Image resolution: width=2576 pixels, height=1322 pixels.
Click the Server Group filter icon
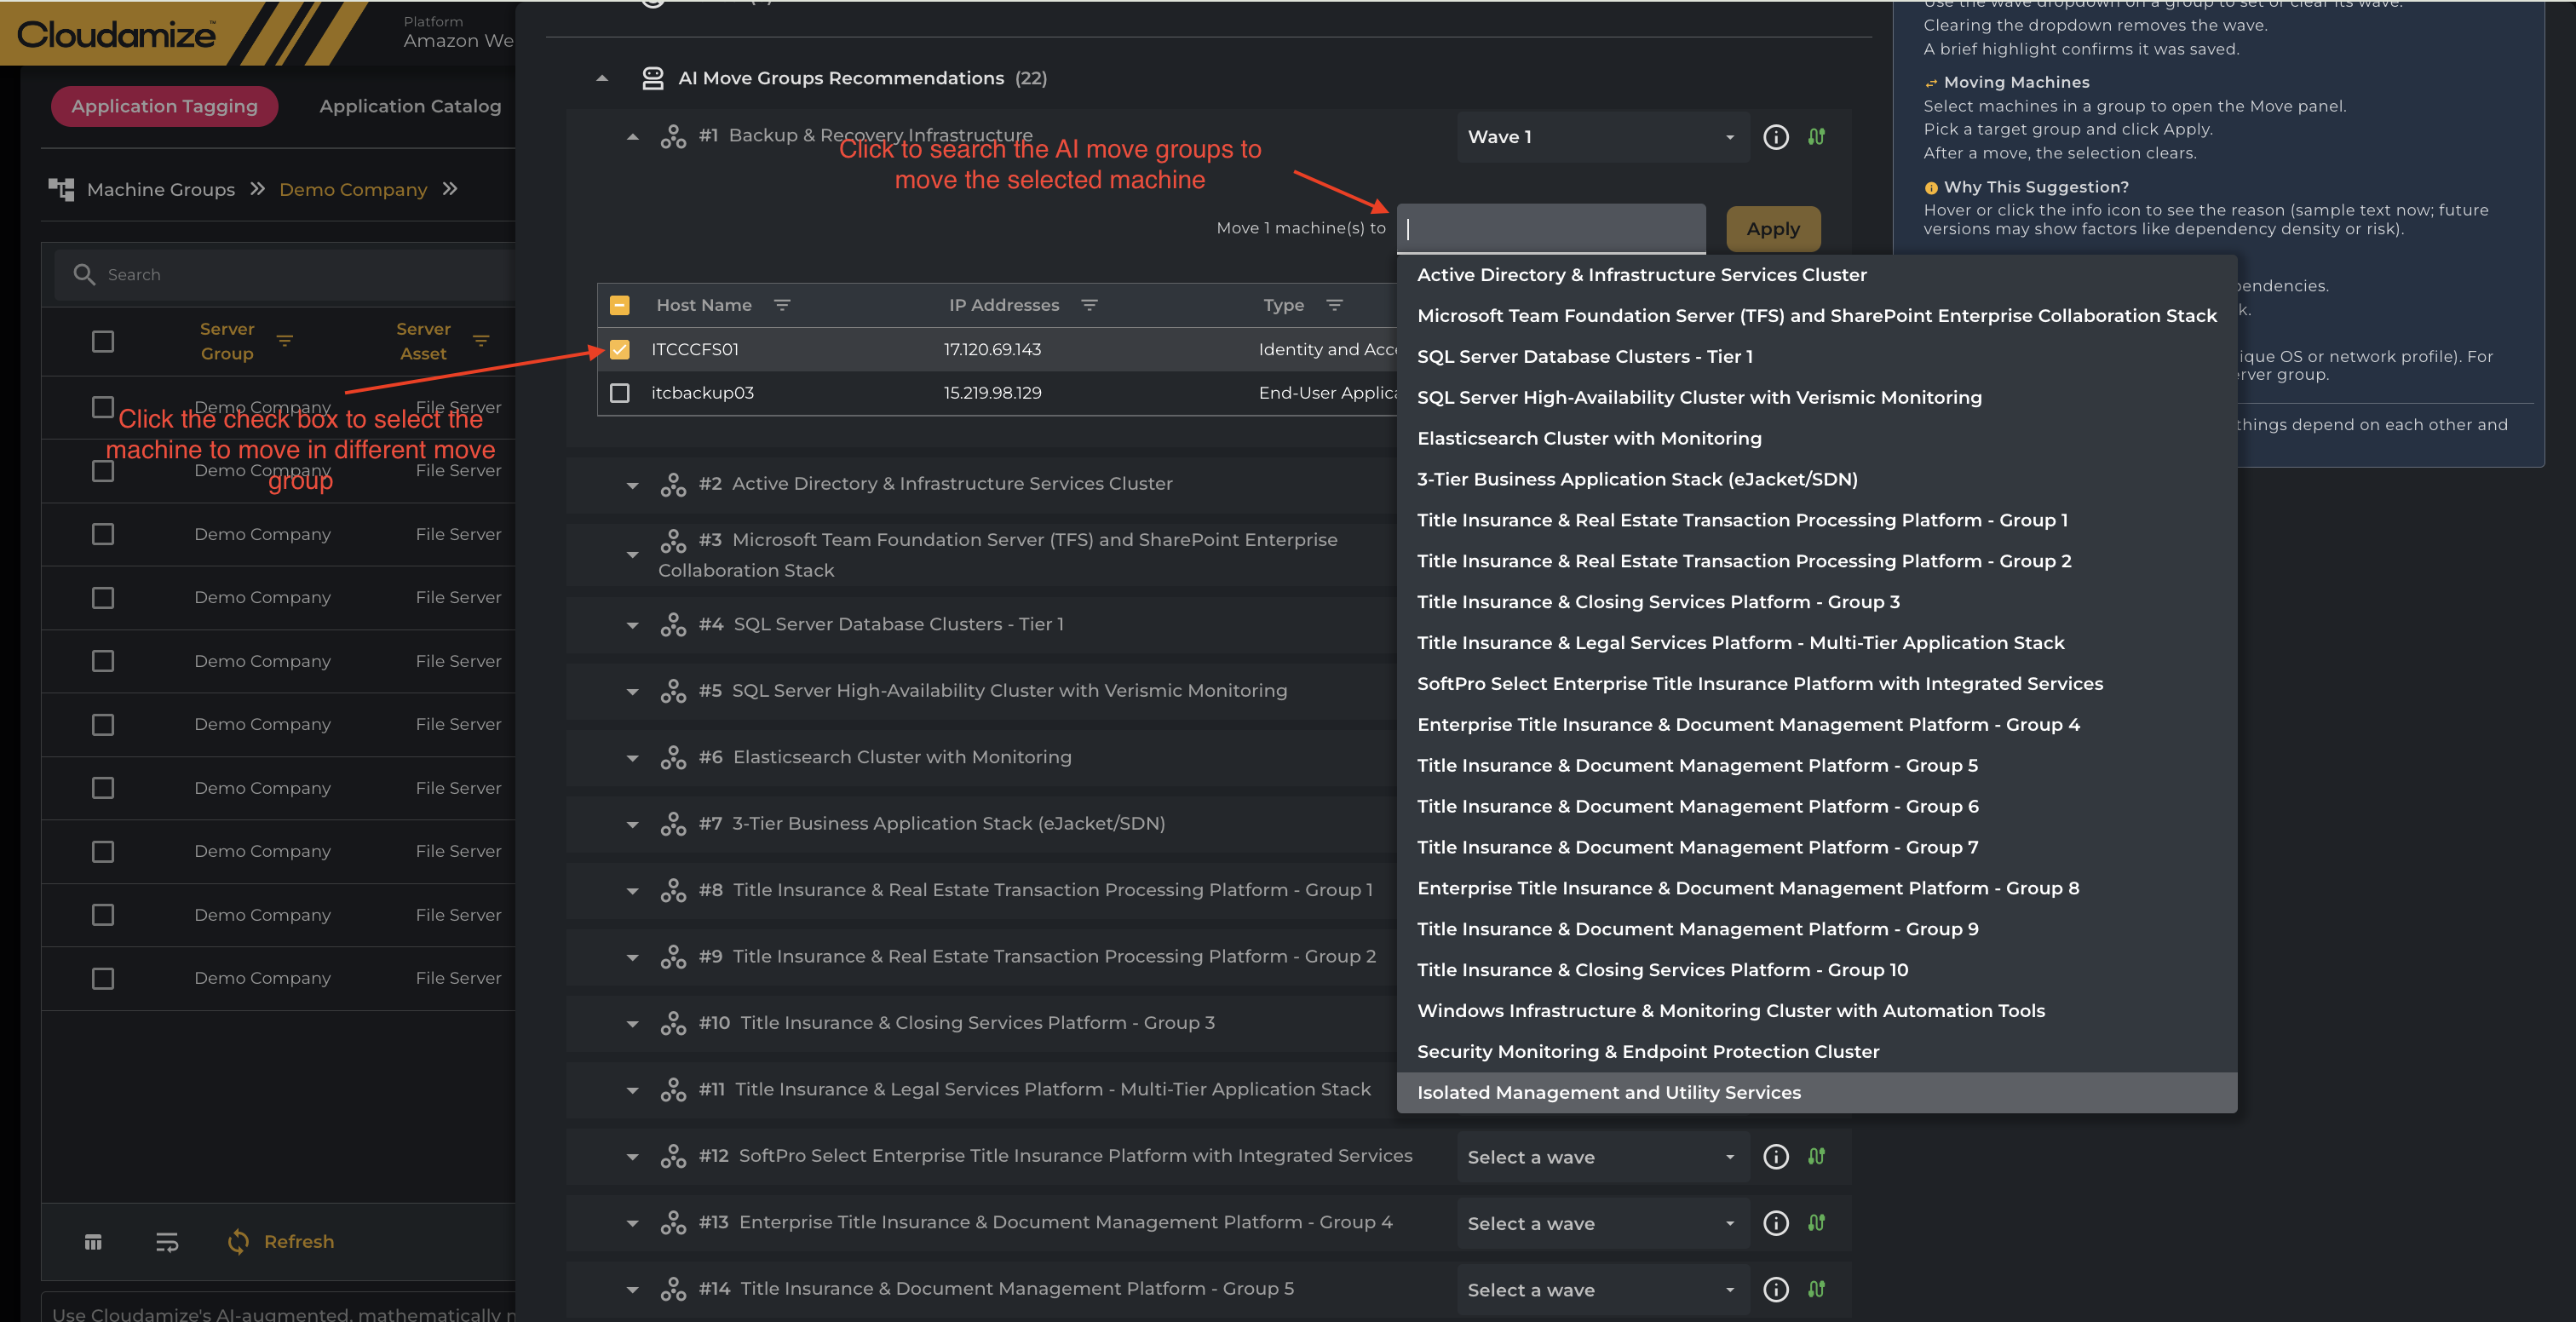coord(285,341)
